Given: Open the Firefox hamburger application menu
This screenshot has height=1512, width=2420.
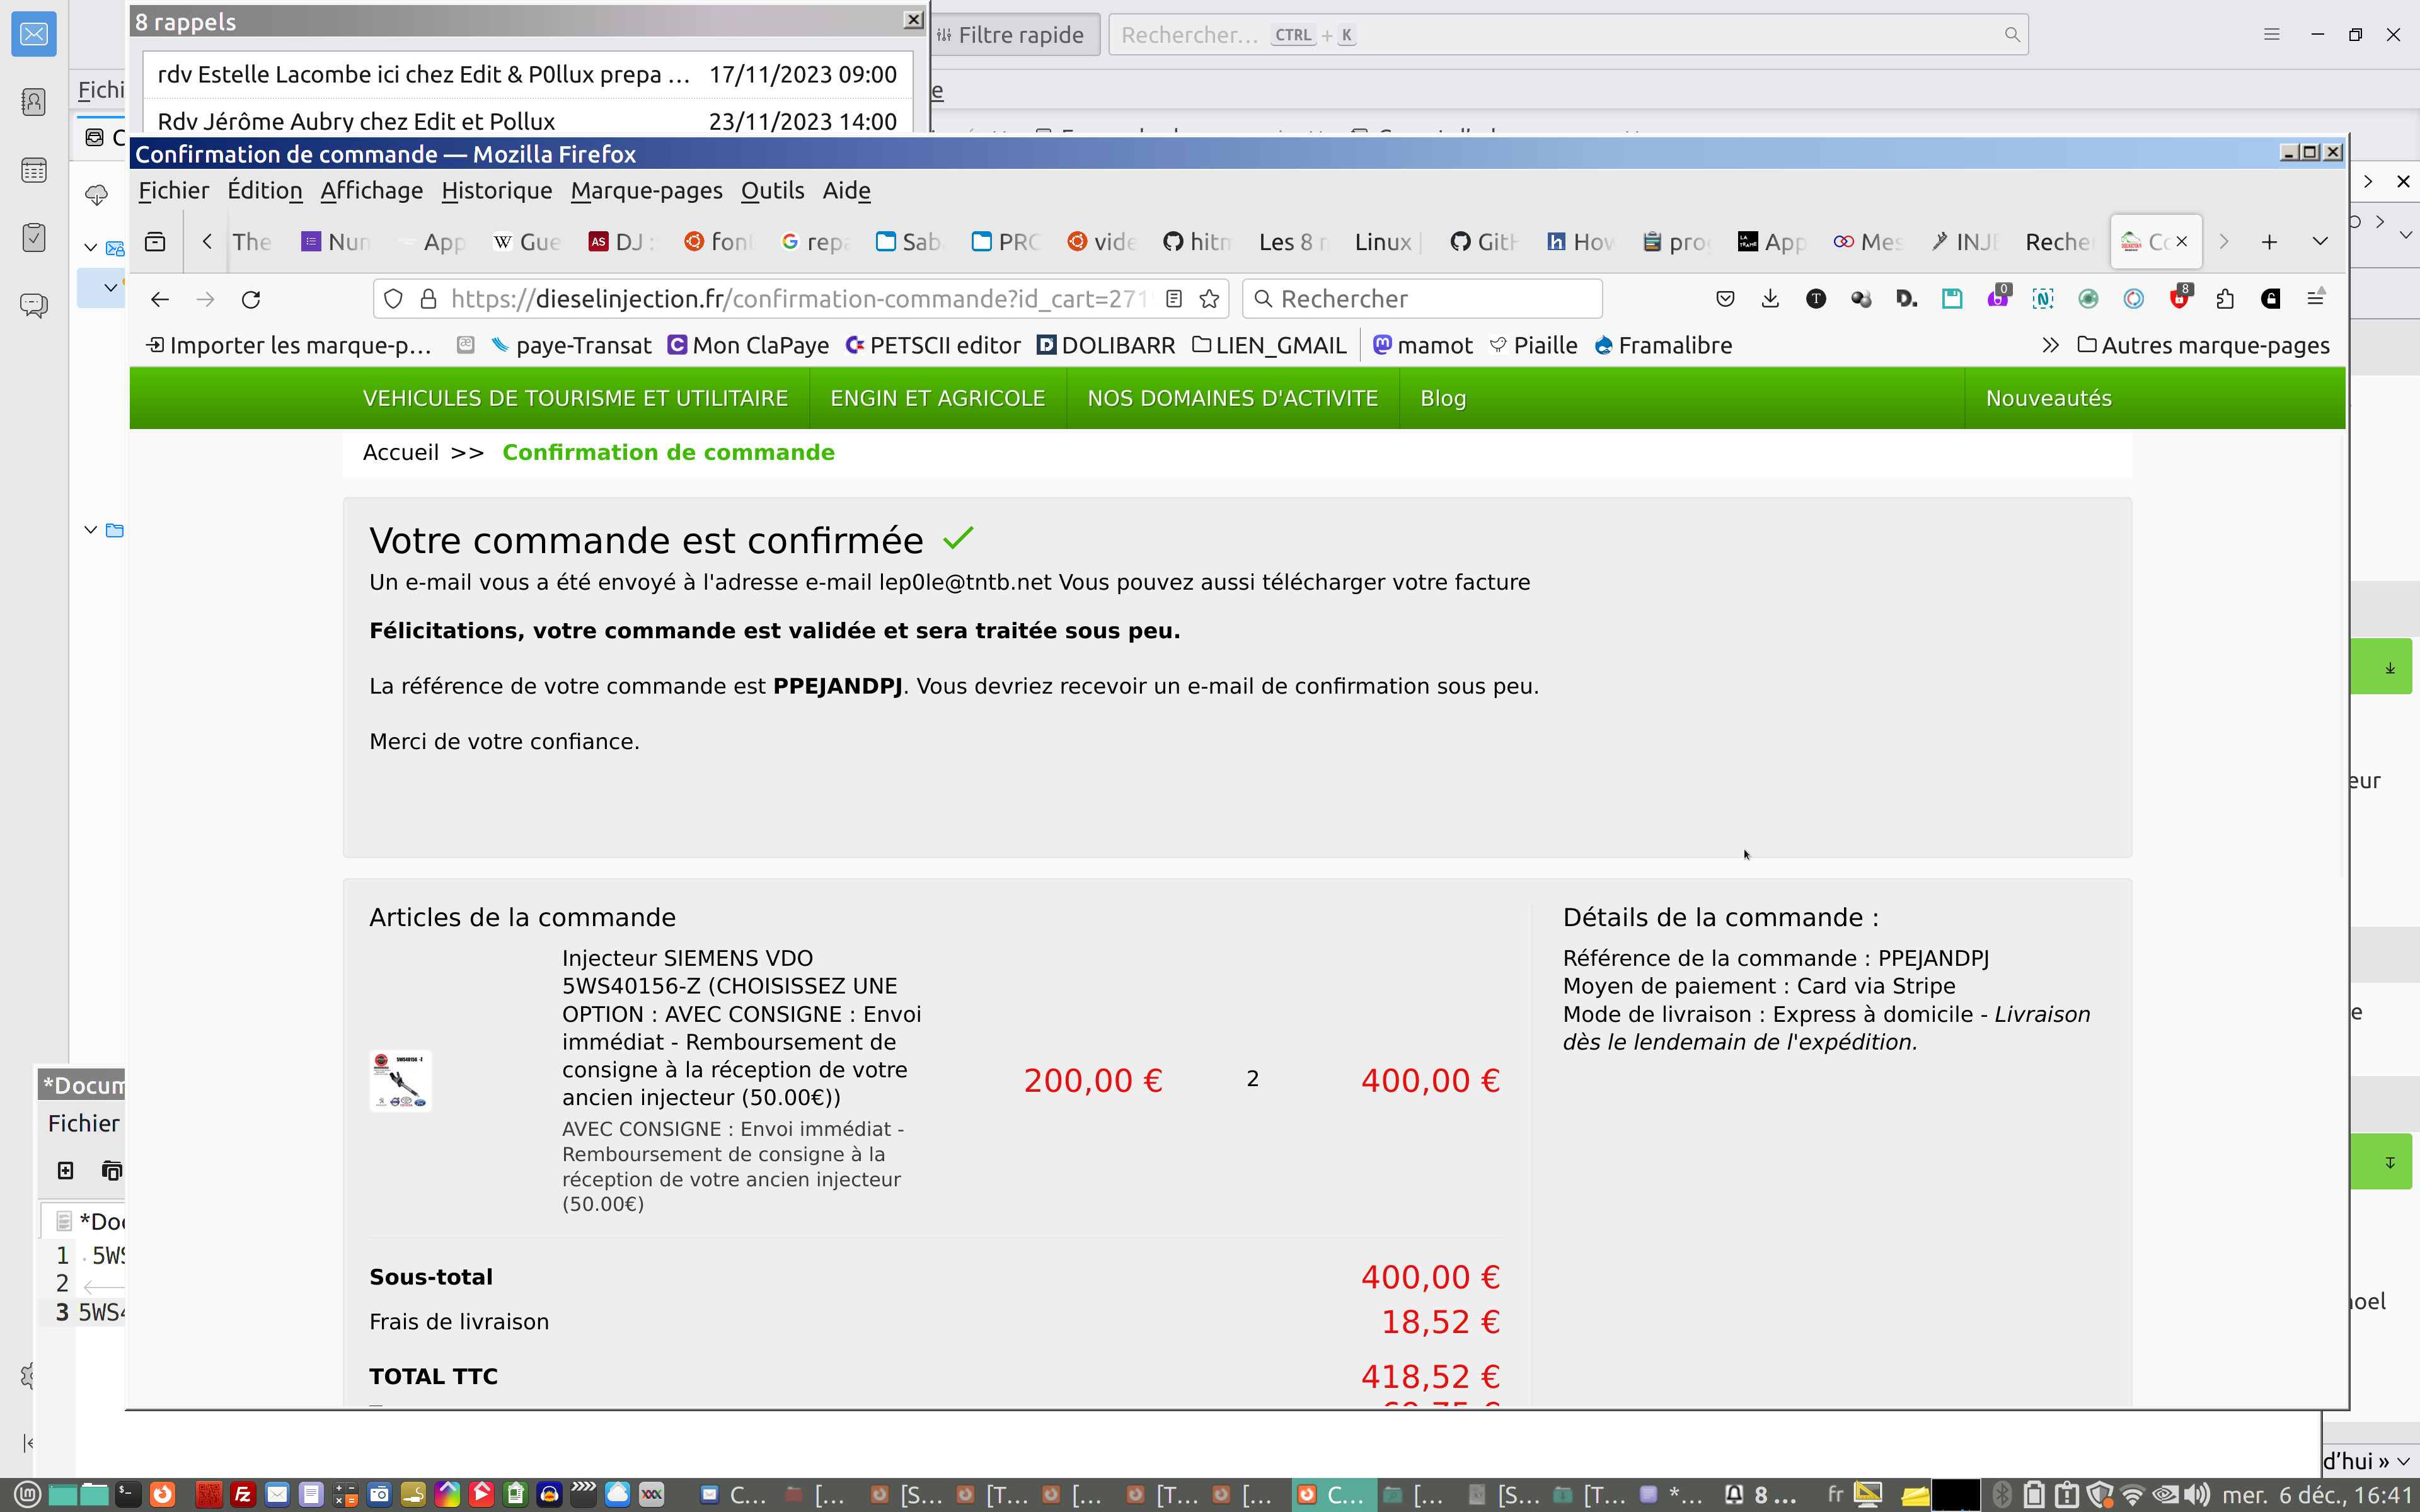Looking at the screenshot, I should (2316, 299).
